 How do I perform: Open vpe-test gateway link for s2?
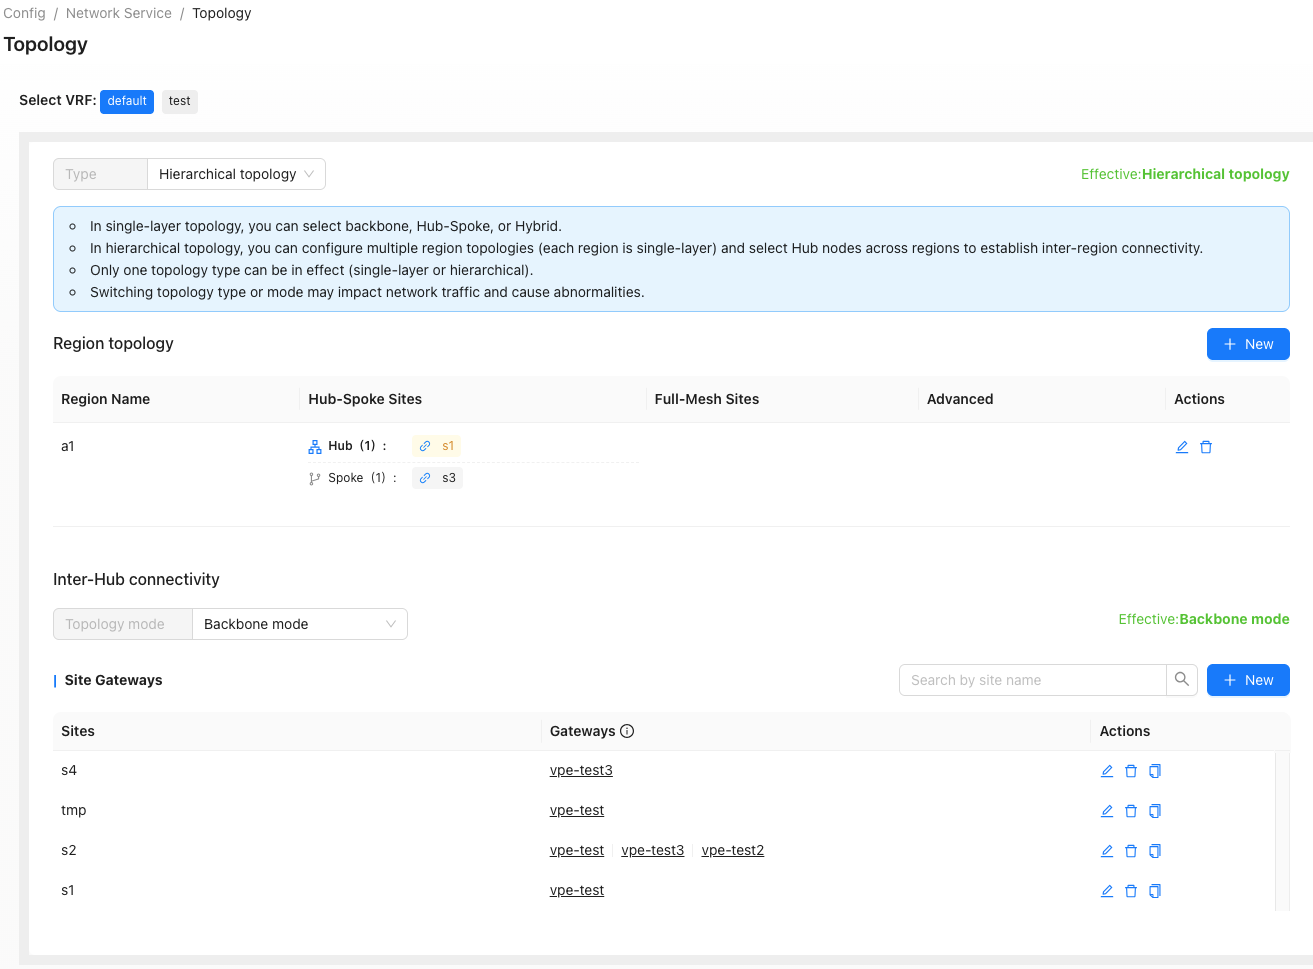pyautogui.click(x=577, y=850)
